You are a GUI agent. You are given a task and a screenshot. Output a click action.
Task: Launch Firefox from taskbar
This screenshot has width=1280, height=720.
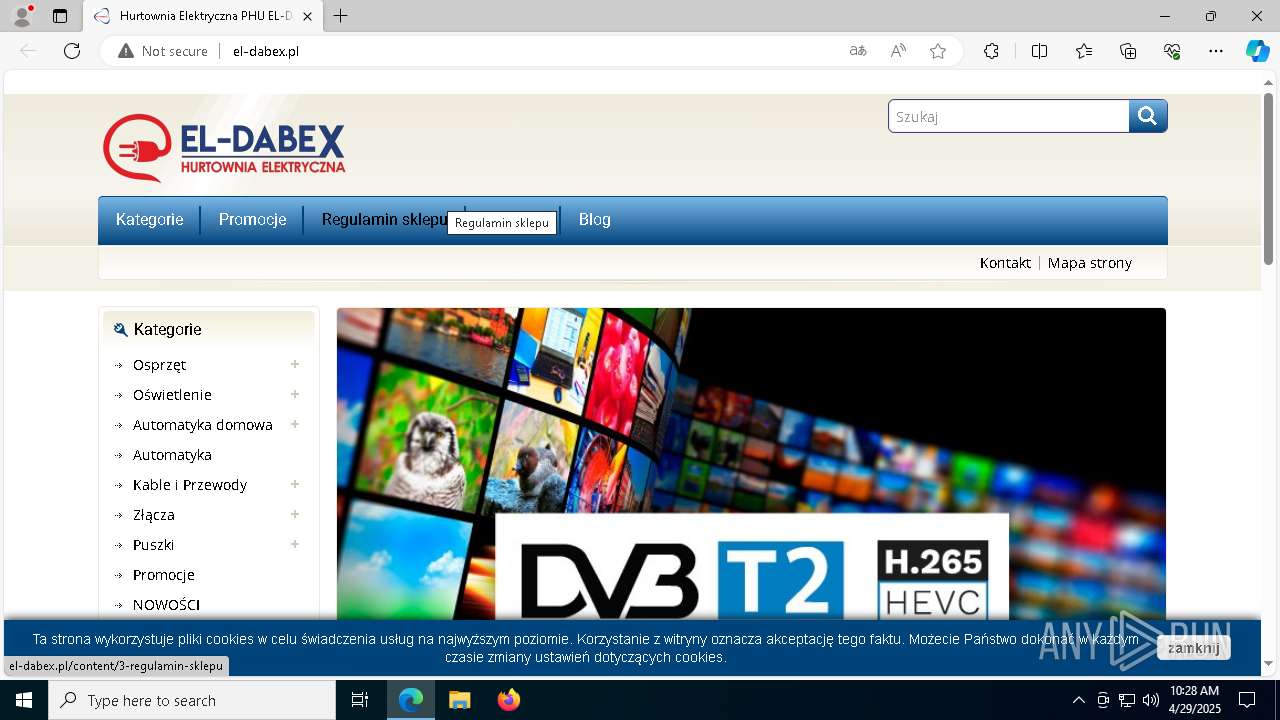point(508,700)
